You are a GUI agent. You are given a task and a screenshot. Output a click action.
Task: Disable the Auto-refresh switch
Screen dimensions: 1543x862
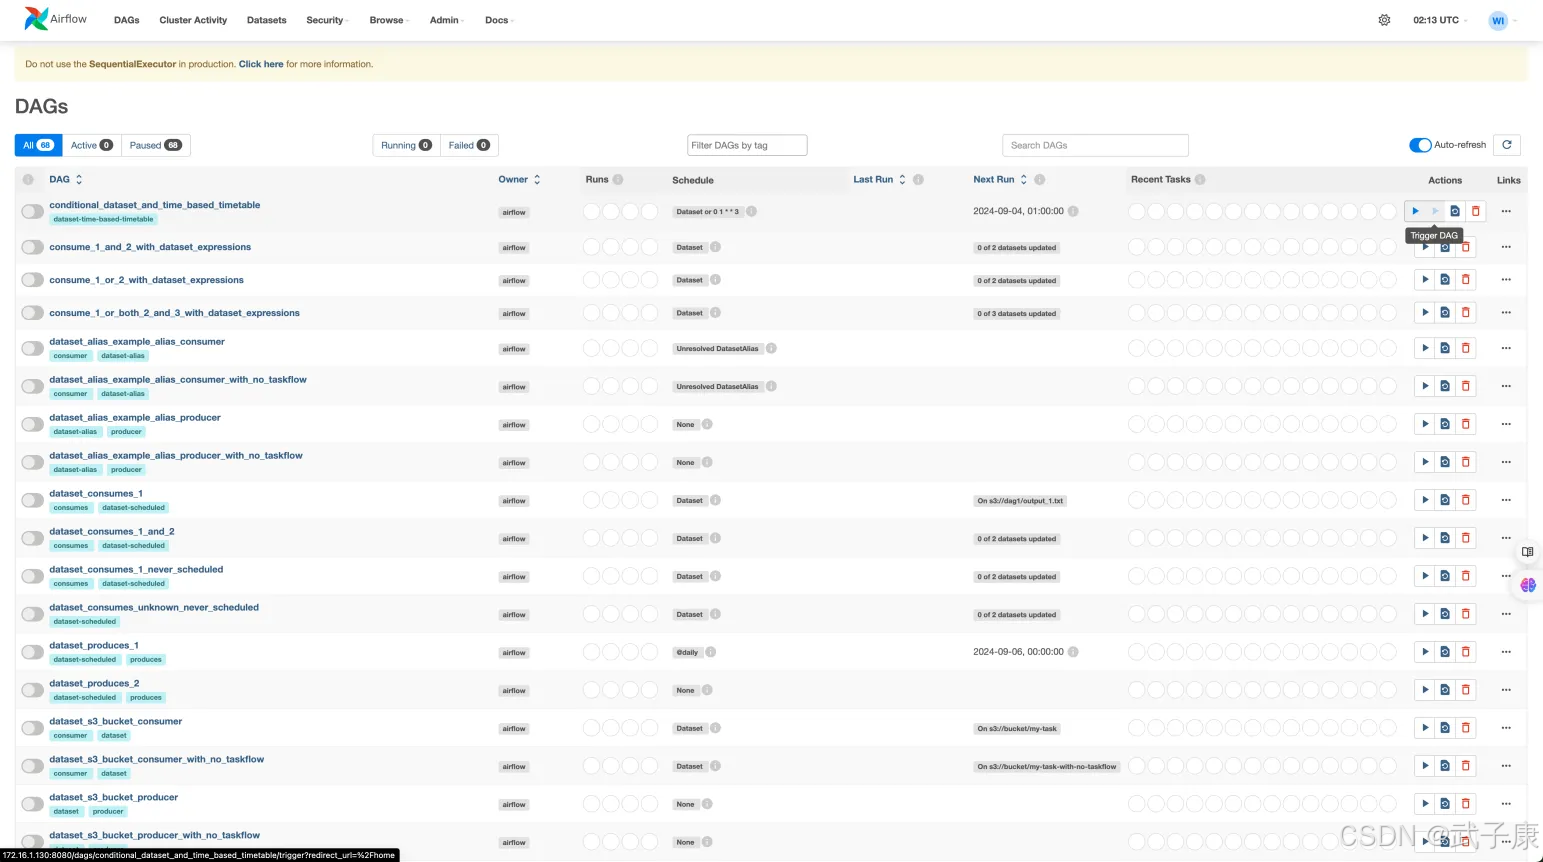coord(1420,145)
